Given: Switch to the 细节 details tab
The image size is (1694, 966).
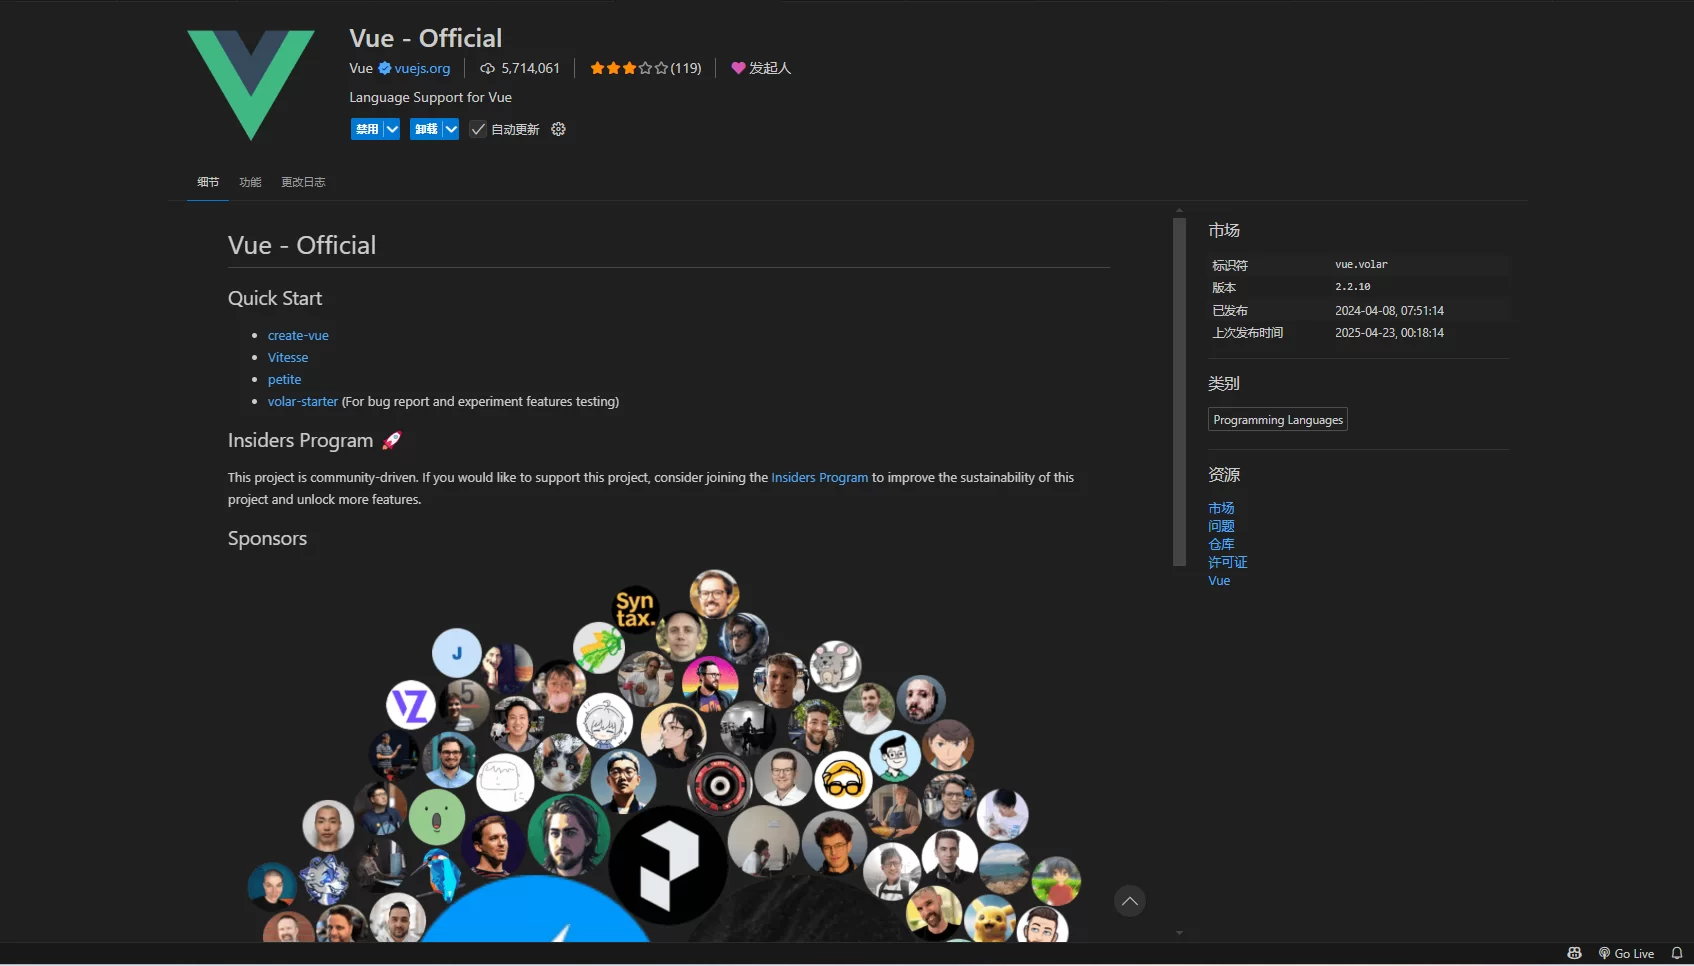Looking at the screenshot, I should point(208,182).
